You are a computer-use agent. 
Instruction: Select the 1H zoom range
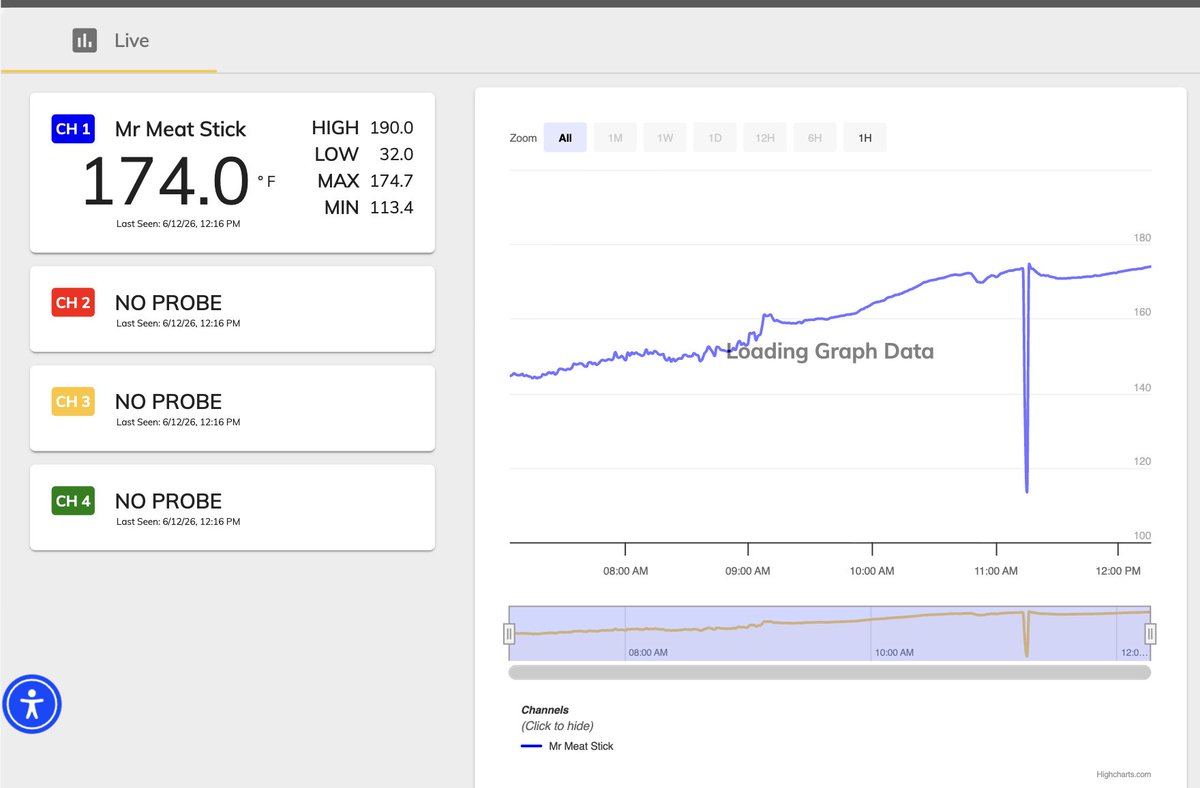(x=865, y=138)
